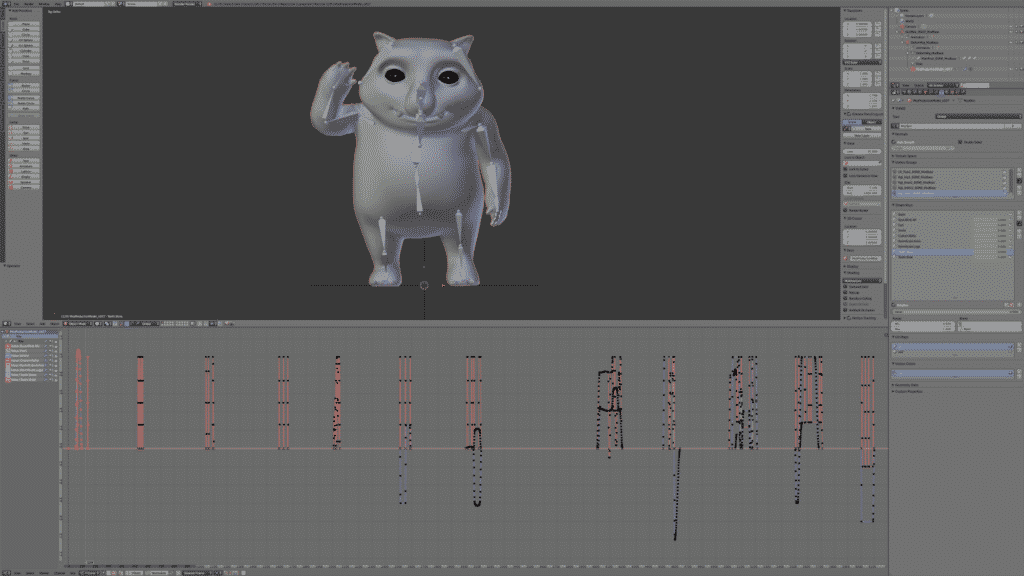Add a Cone mesh primitive
Screen dimensions: 1024x576
25,56
